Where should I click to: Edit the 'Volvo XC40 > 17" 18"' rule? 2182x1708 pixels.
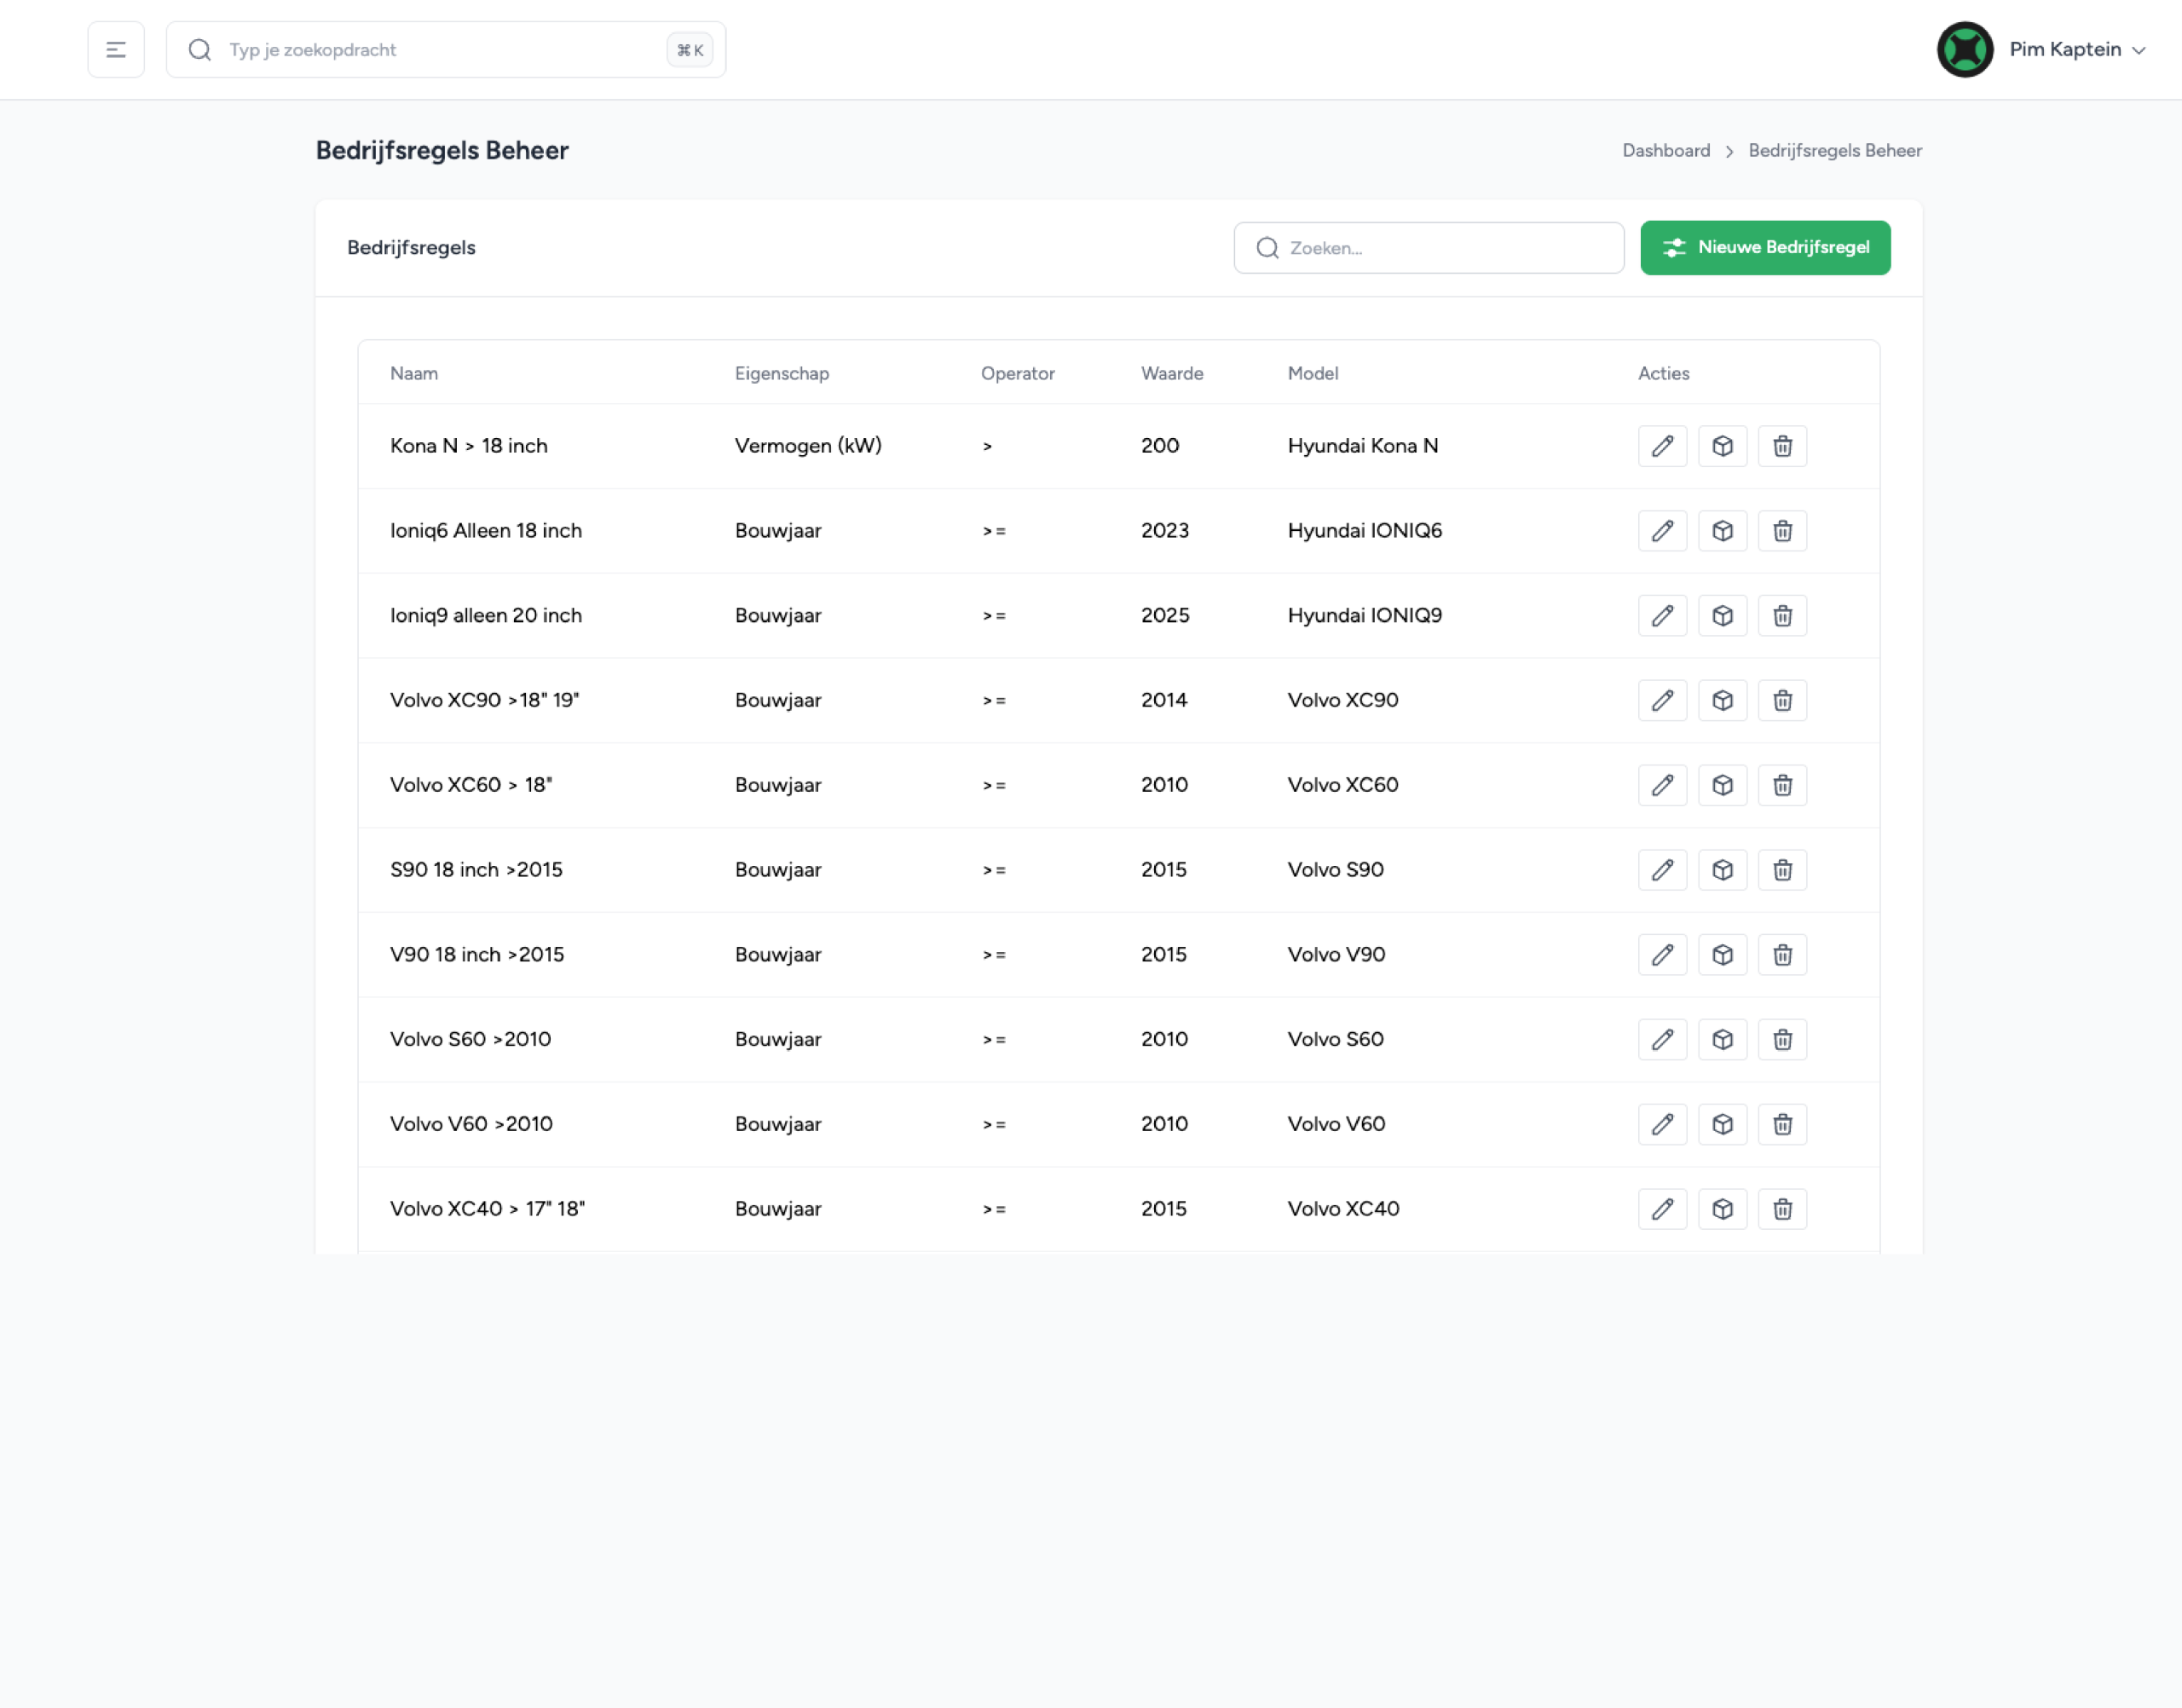click(x=1662, y=1209)
